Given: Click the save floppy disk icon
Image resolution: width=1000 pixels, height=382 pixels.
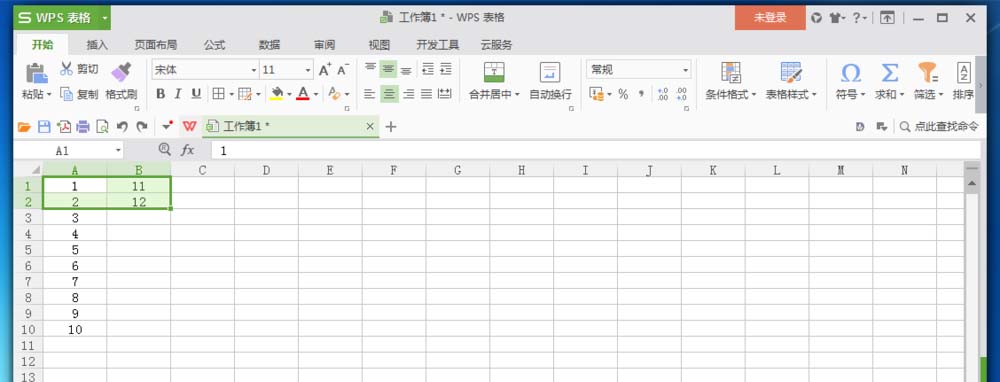Looking at the screenshot, I should 44,127.
